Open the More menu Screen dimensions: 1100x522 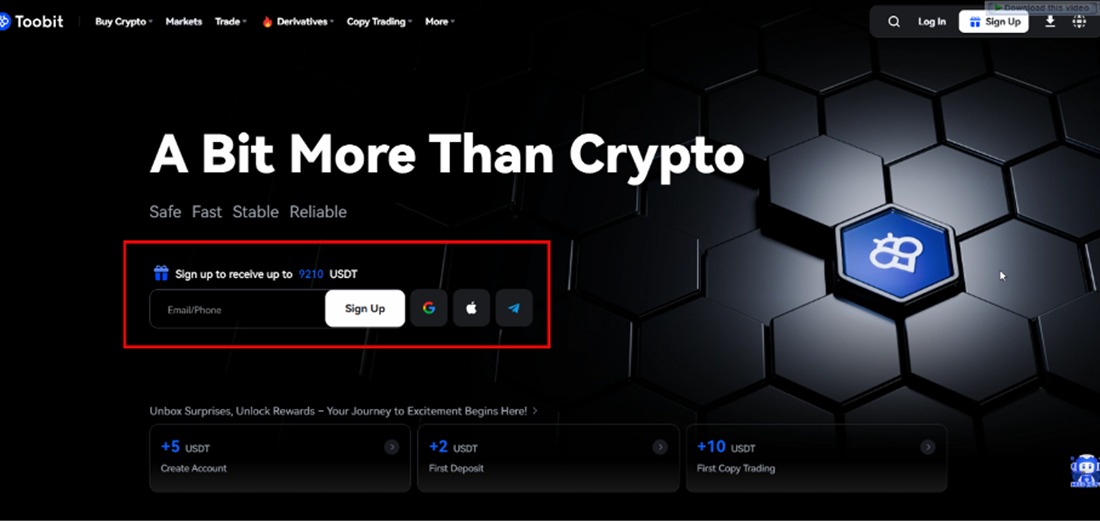[440, 22]
